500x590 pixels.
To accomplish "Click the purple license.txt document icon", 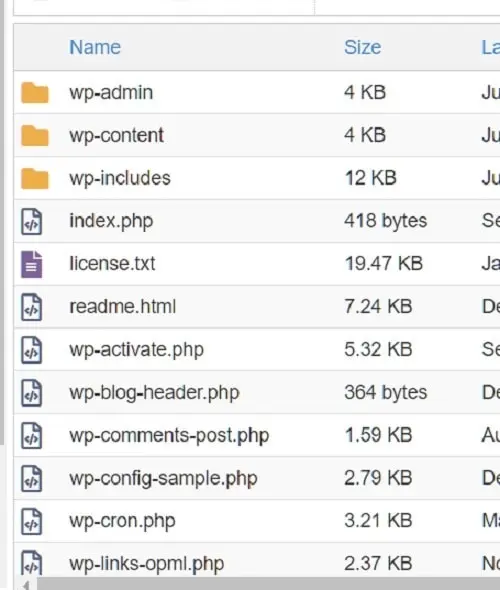I will 31,264.
